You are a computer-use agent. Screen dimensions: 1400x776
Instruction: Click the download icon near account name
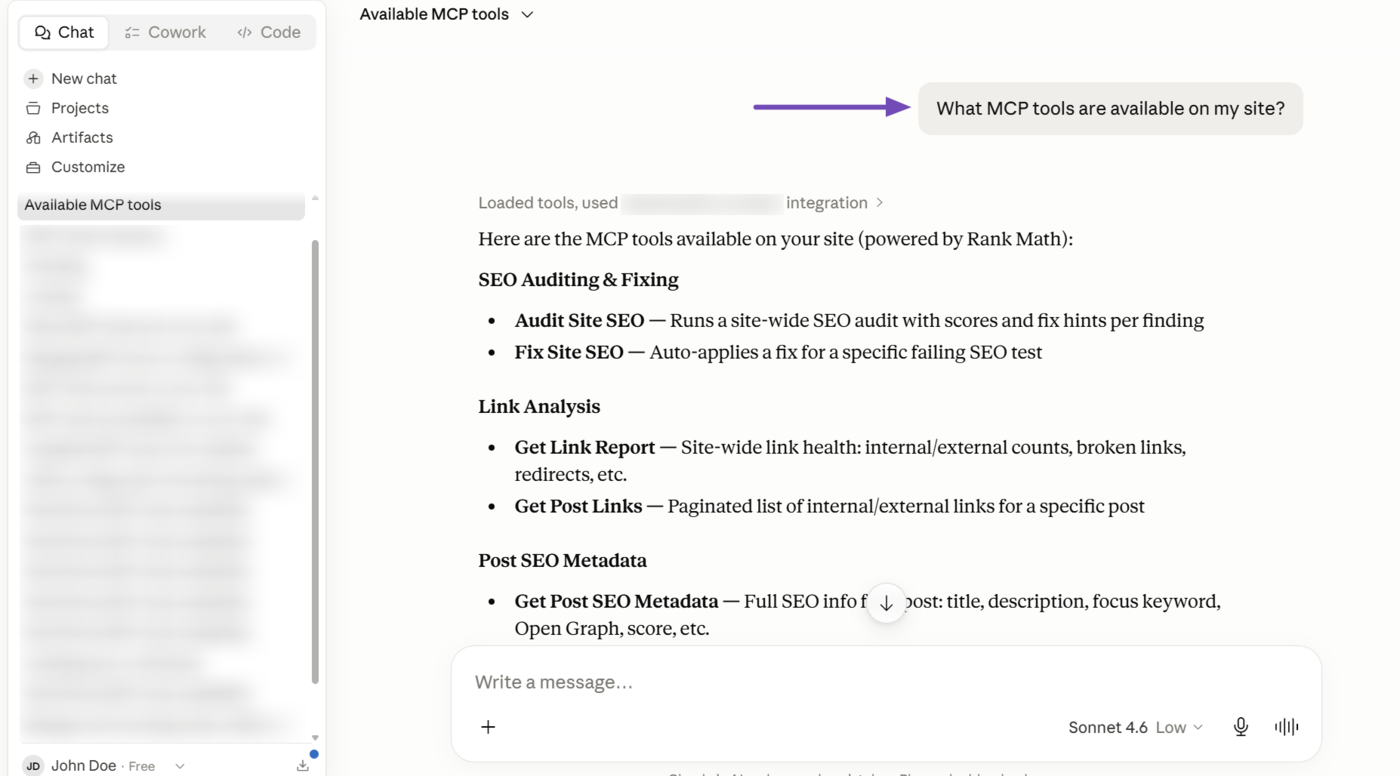(x=303, y=766)
